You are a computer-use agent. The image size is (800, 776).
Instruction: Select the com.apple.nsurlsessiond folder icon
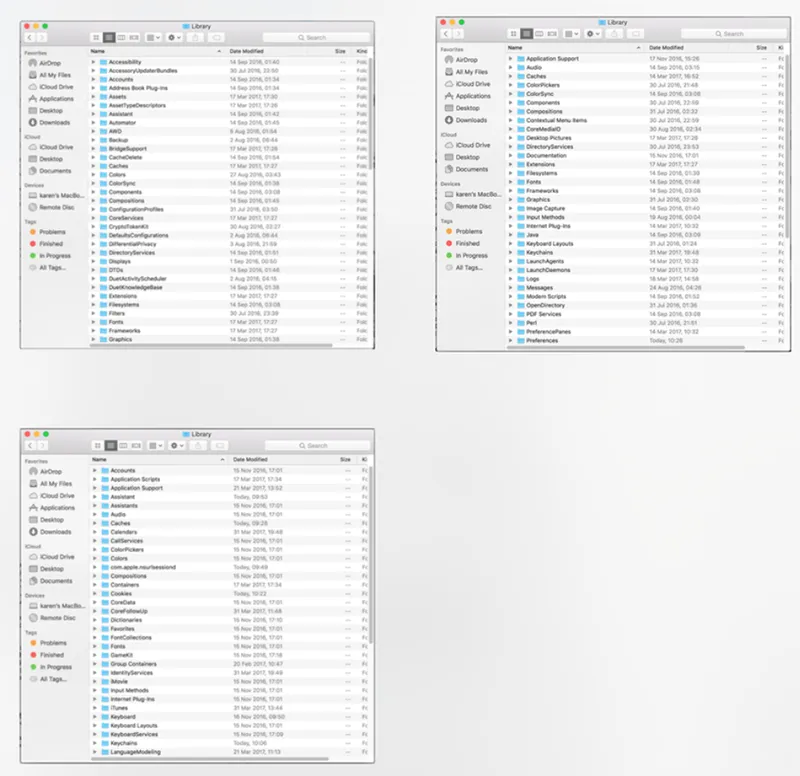(x=104, y=567)
